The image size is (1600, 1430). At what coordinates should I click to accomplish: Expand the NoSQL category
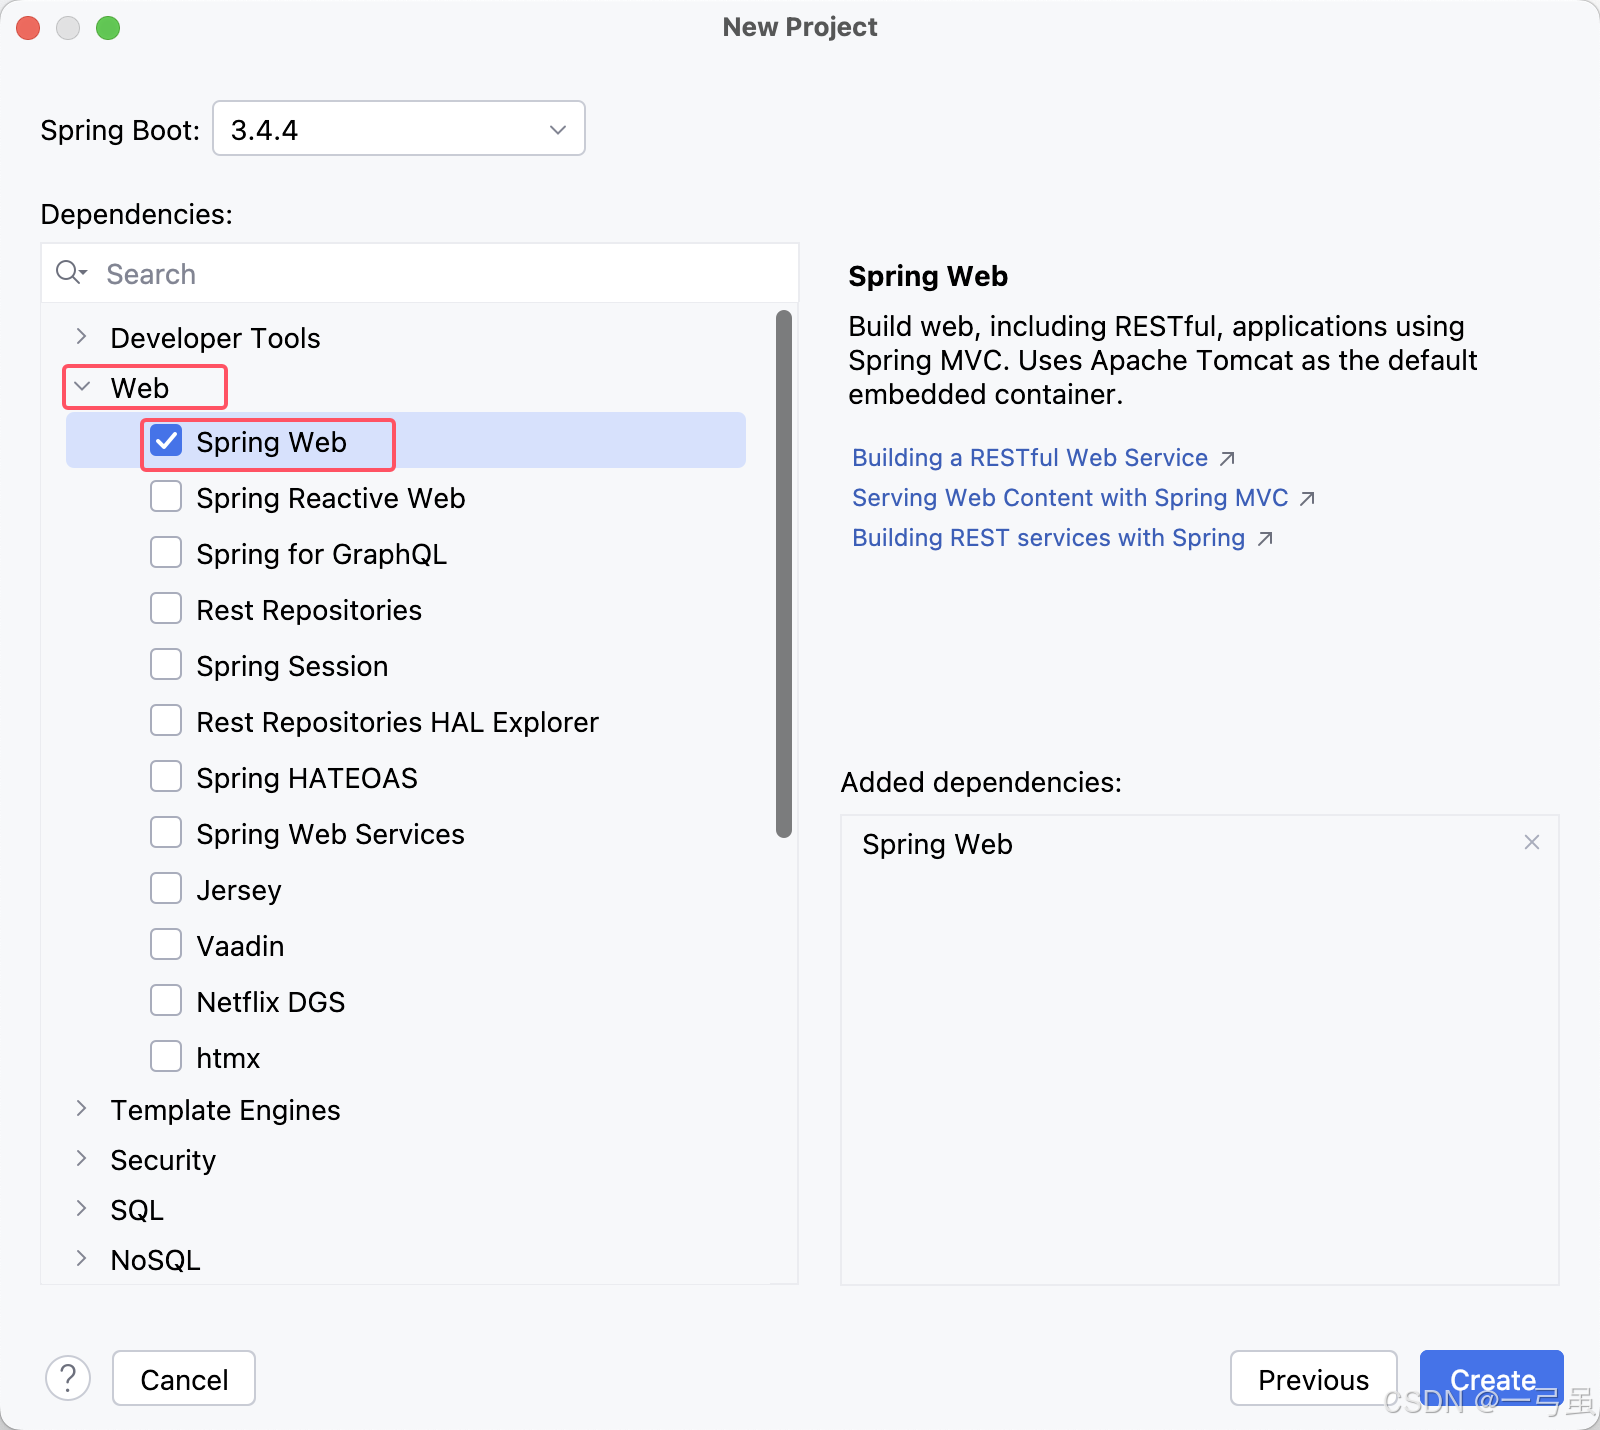82,1259
